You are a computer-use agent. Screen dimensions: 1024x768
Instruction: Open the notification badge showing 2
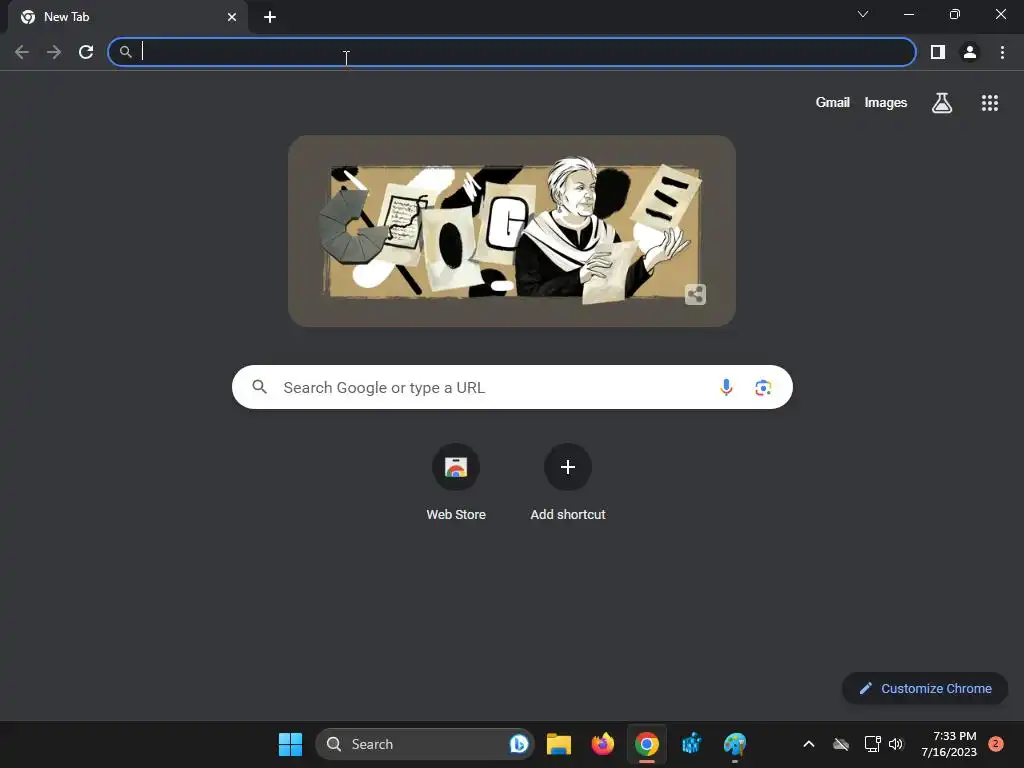pyautogui.click(x=995, y=744)
